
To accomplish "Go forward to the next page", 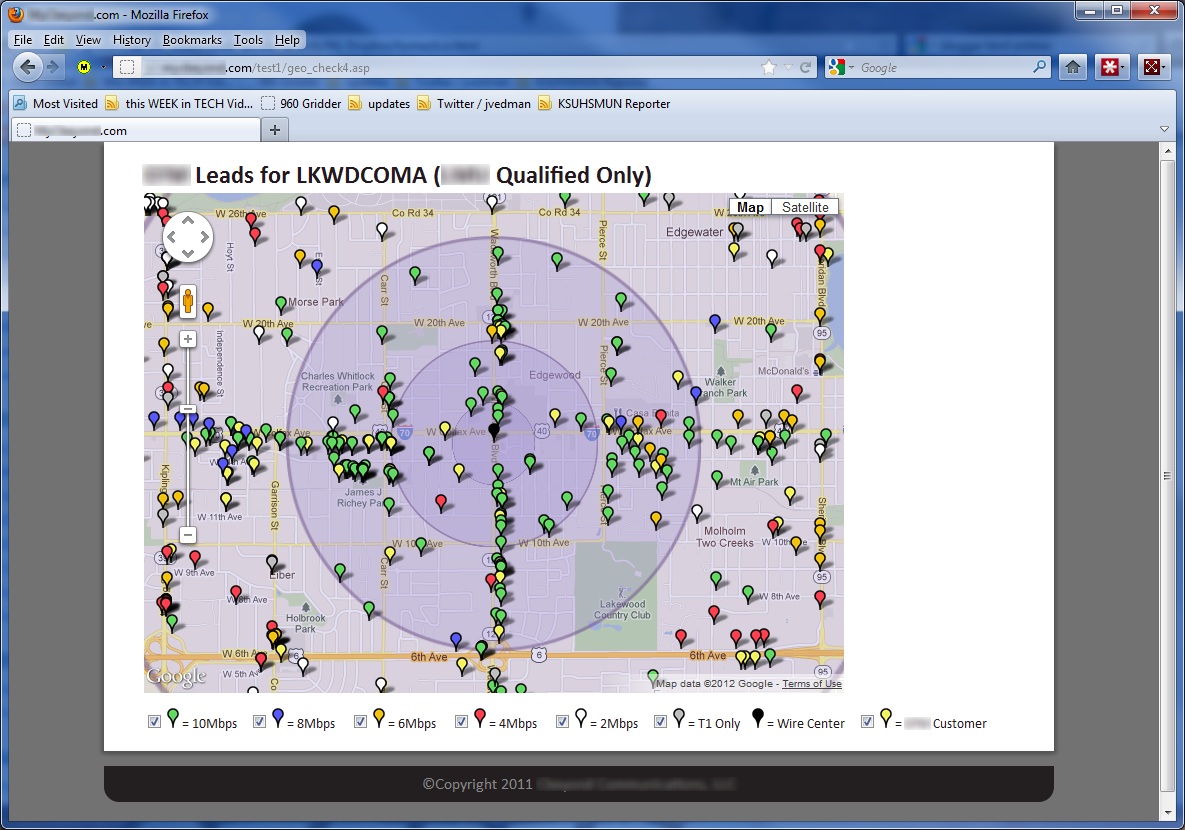I will pyautogui.click(x=52, y=67).
